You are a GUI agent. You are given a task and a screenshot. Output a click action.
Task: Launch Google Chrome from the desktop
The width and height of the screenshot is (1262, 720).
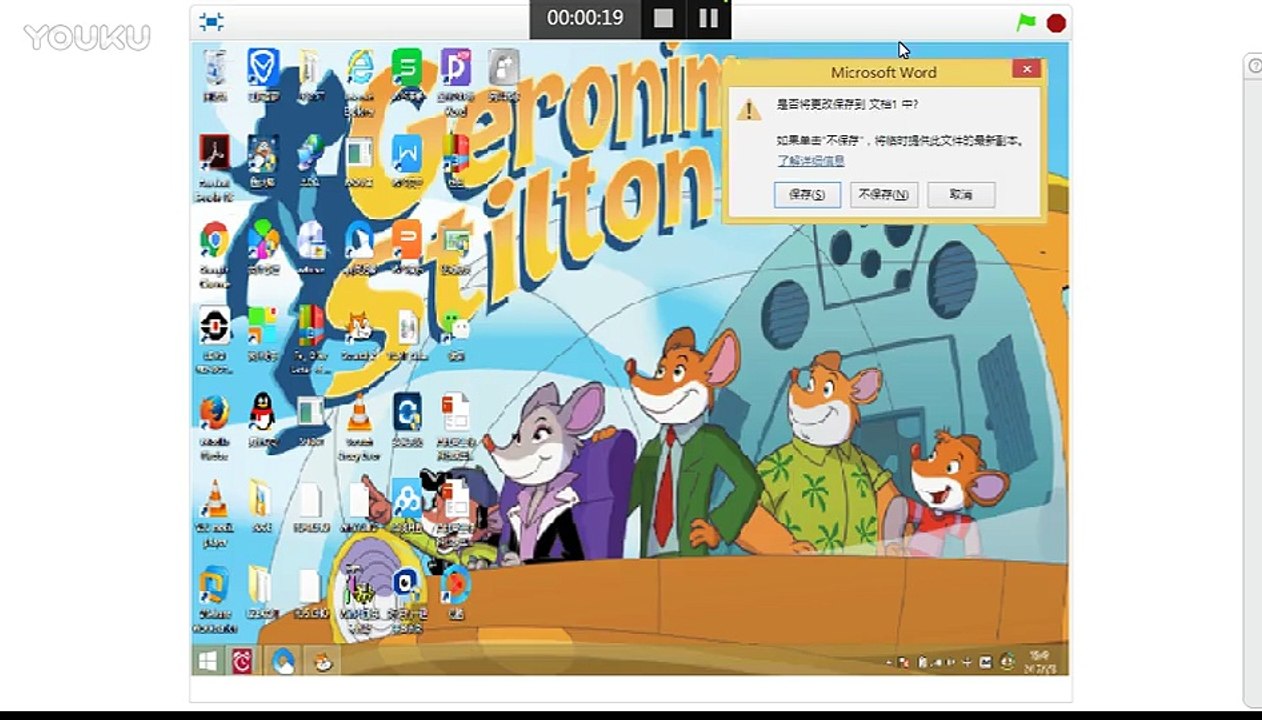214,240
